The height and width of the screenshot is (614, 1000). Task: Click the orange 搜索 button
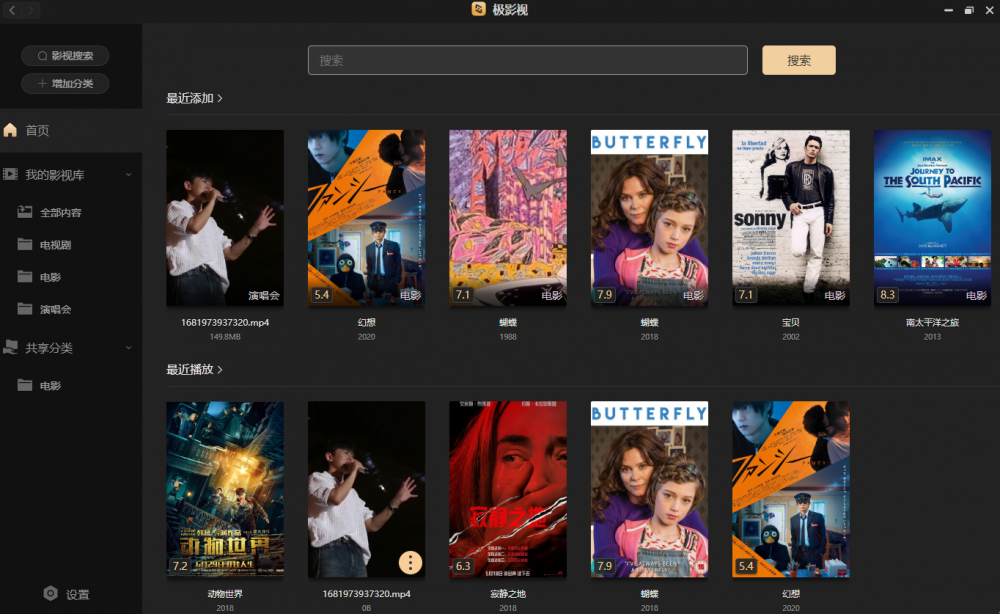(x=798, y=60)
